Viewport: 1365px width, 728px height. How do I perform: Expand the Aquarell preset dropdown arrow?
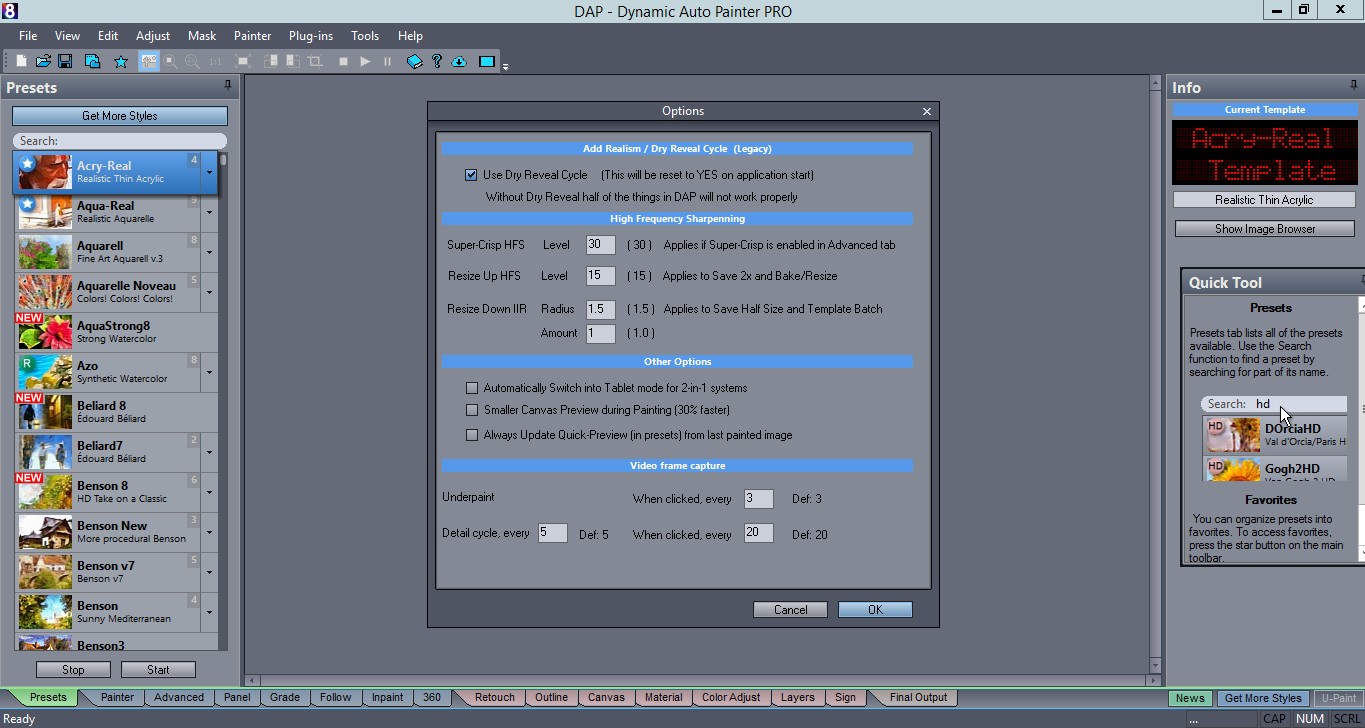coord(209,252)
